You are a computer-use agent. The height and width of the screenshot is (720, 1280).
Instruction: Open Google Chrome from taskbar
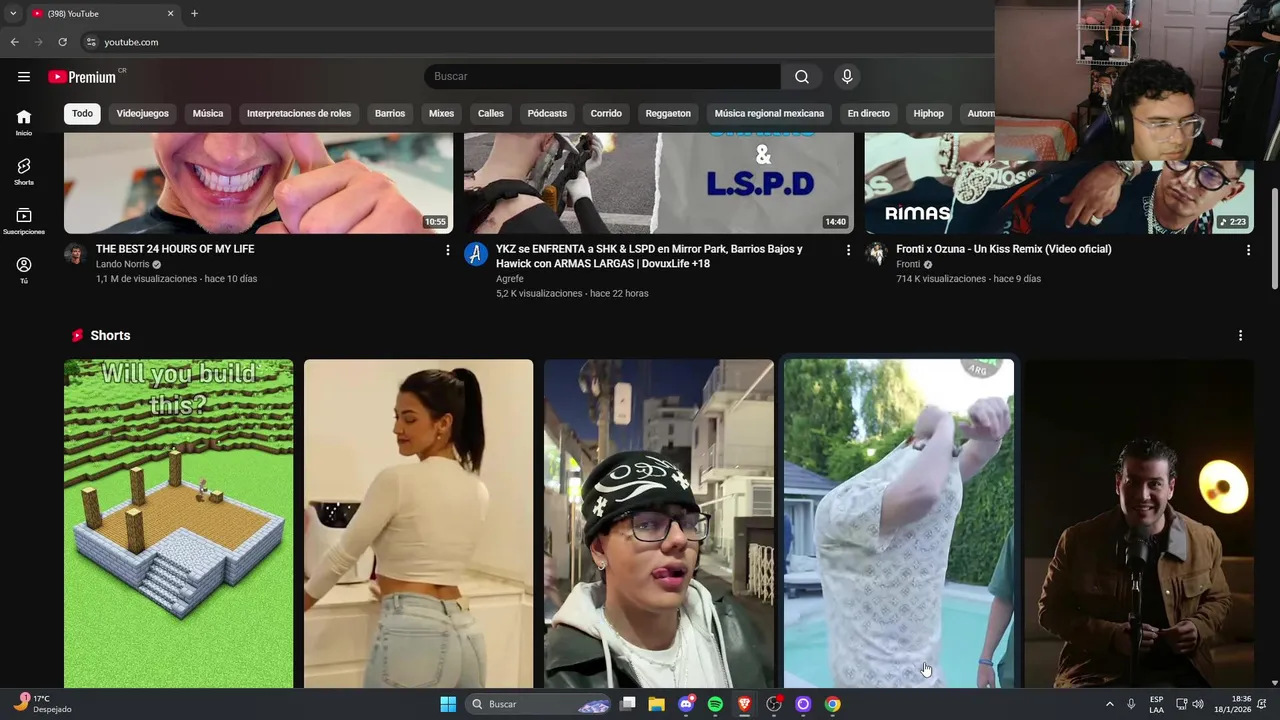832,704
